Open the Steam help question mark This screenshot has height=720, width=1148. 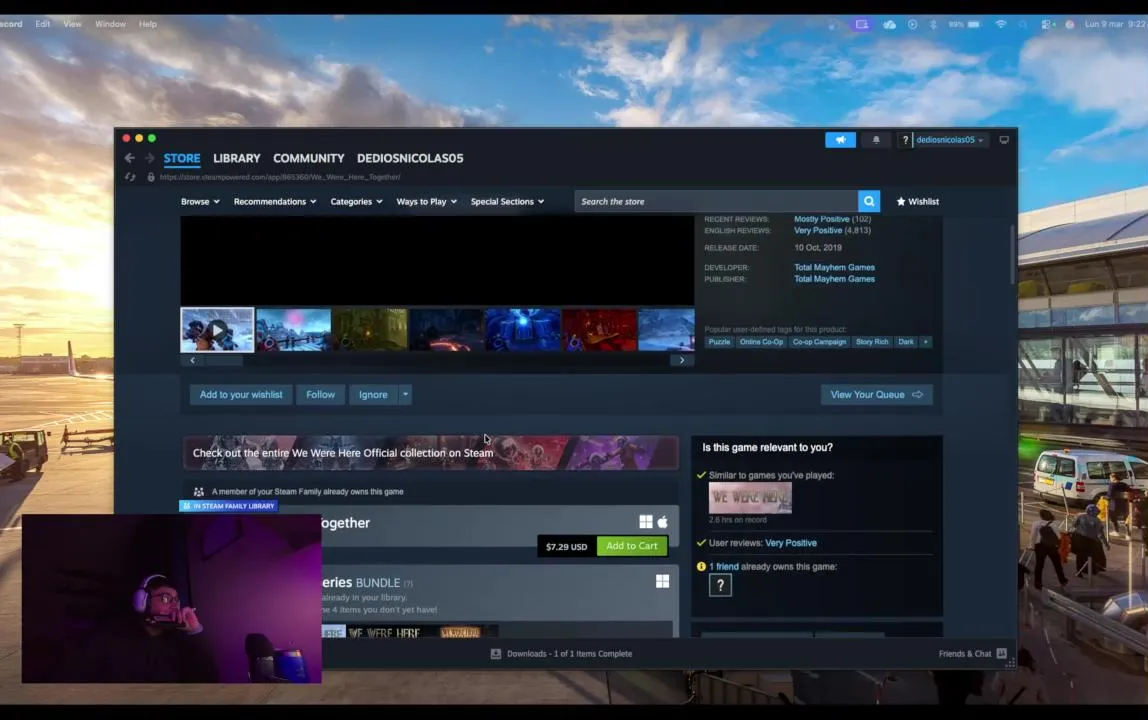tap(905, 140)
